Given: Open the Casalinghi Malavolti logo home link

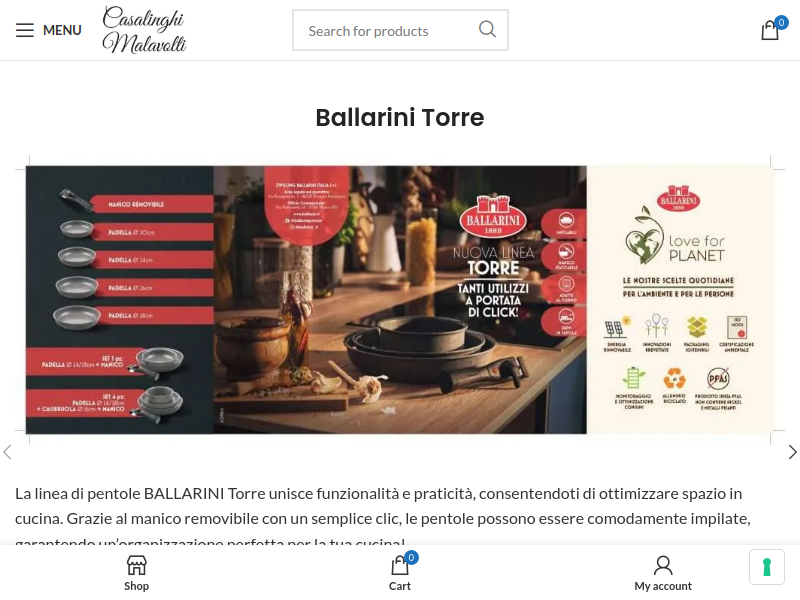Looking at the screenshot, I should point(144,30).
